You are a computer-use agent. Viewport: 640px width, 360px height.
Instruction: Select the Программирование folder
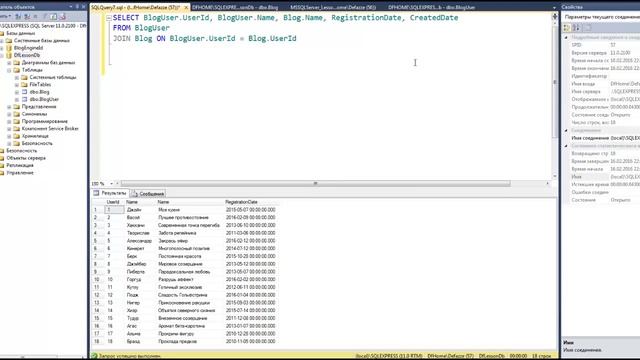pyautogui.click(x=44, y=121)
